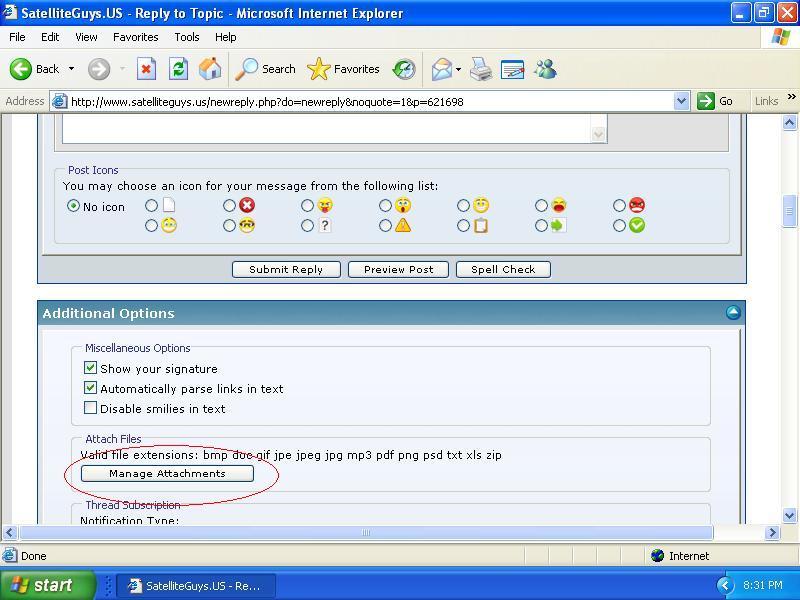The width and height of the screenshot is (800, 600).
Task: Click the Preview Post button
Action: click(x=398, y=269)
